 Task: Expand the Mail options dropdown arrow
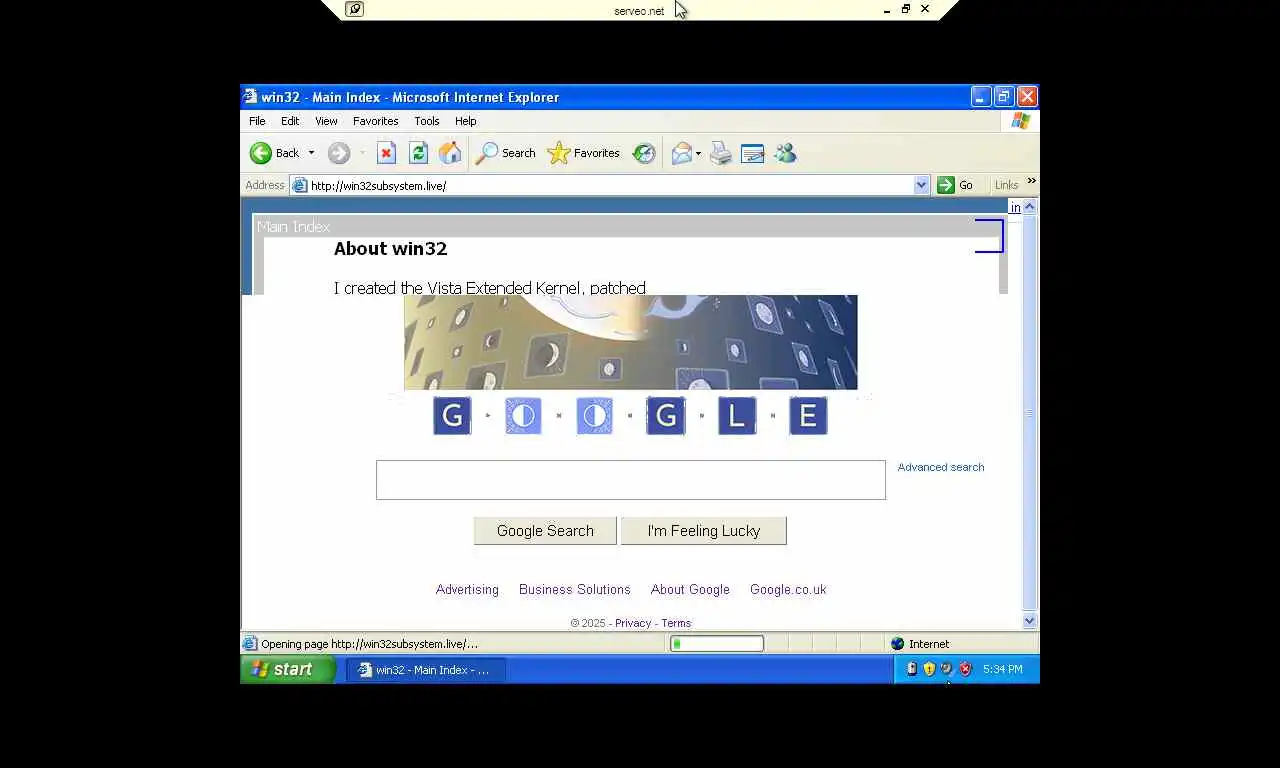698,153
